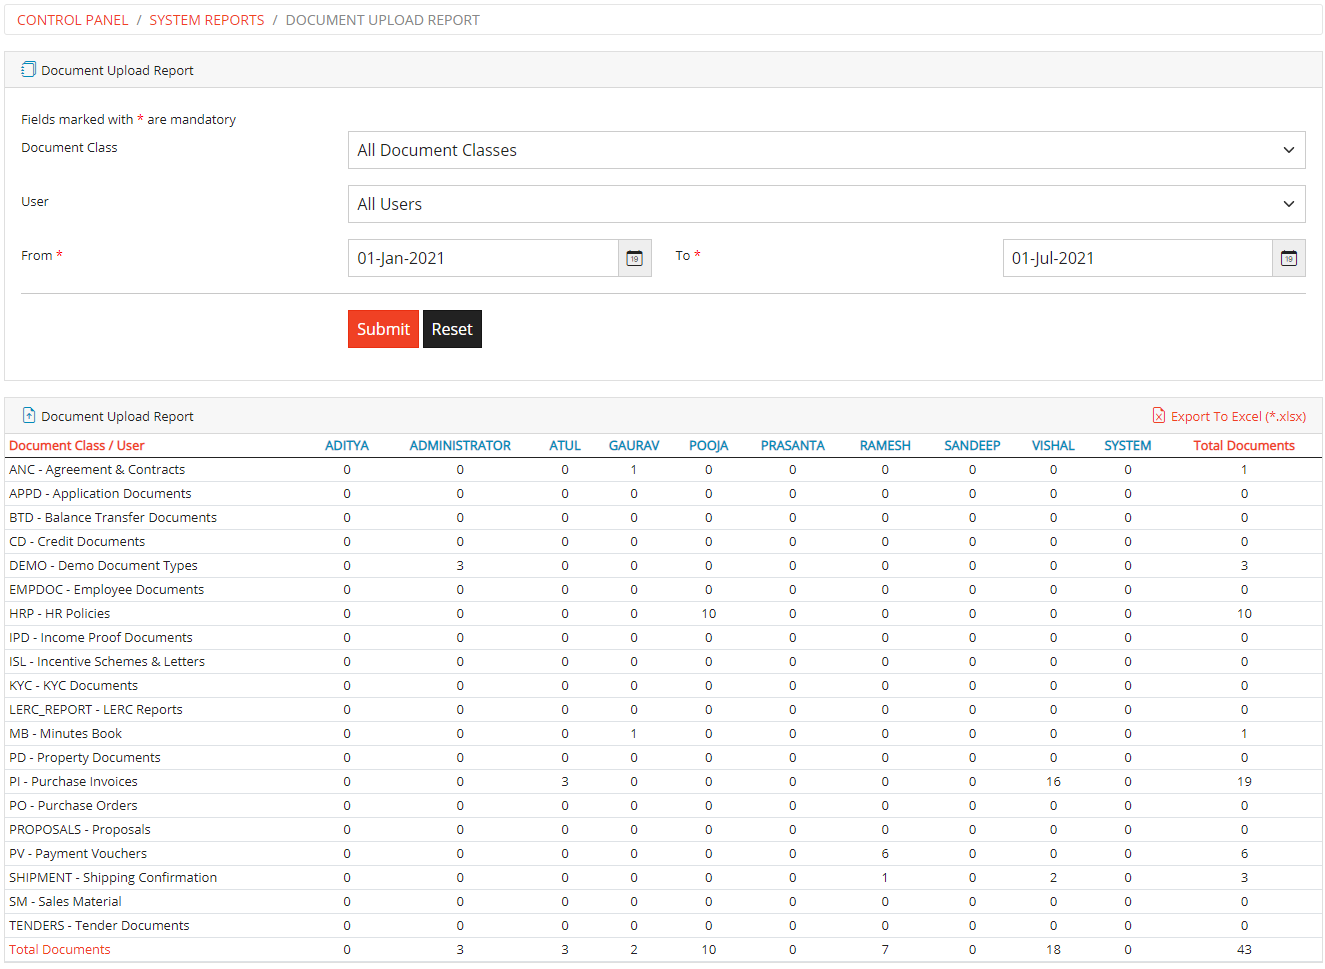Go to System Reports breadcrumb
The width and height of the screenshot is (1325, 969).
click(x=206, y=20)
